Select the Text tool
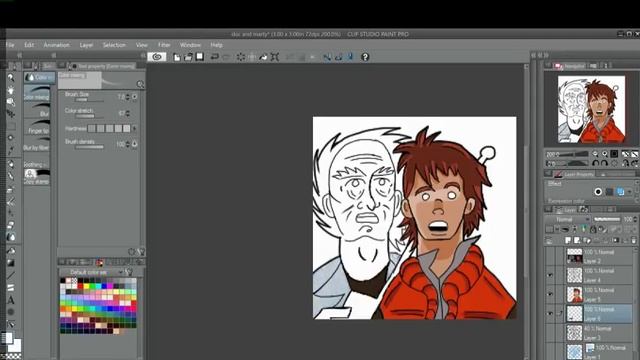The height and width of the screenshot is (360, 640). (x=11, y=300)
